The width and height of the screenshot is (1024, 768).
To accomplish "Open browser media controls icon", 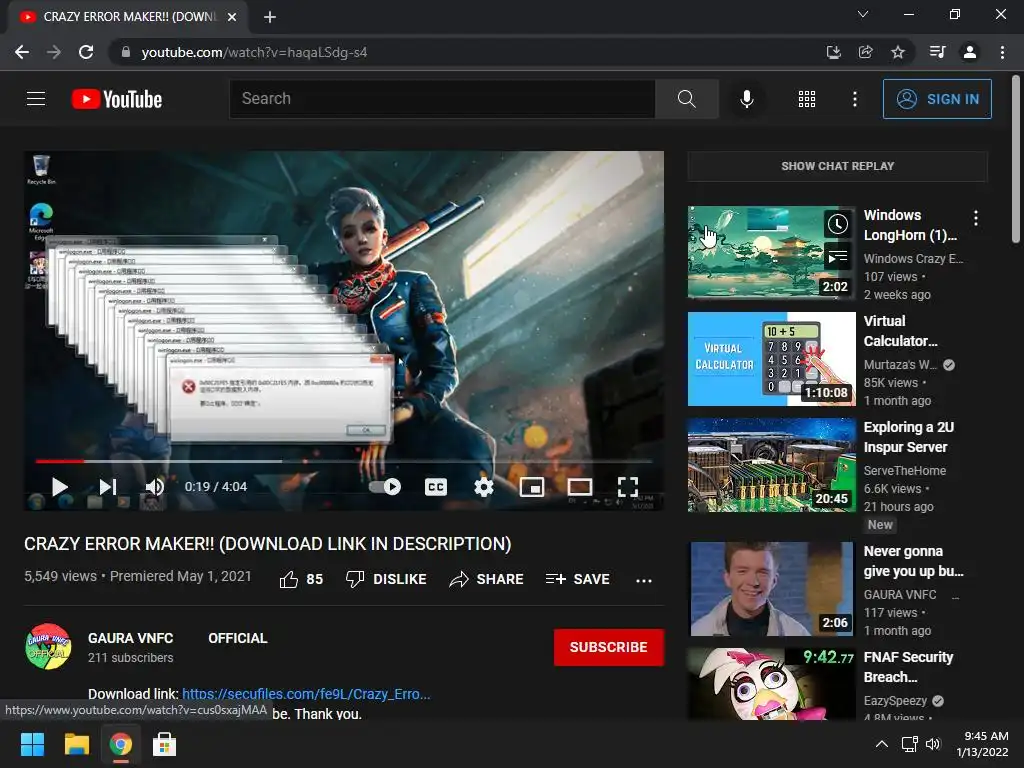I will [x=938, y=52].
